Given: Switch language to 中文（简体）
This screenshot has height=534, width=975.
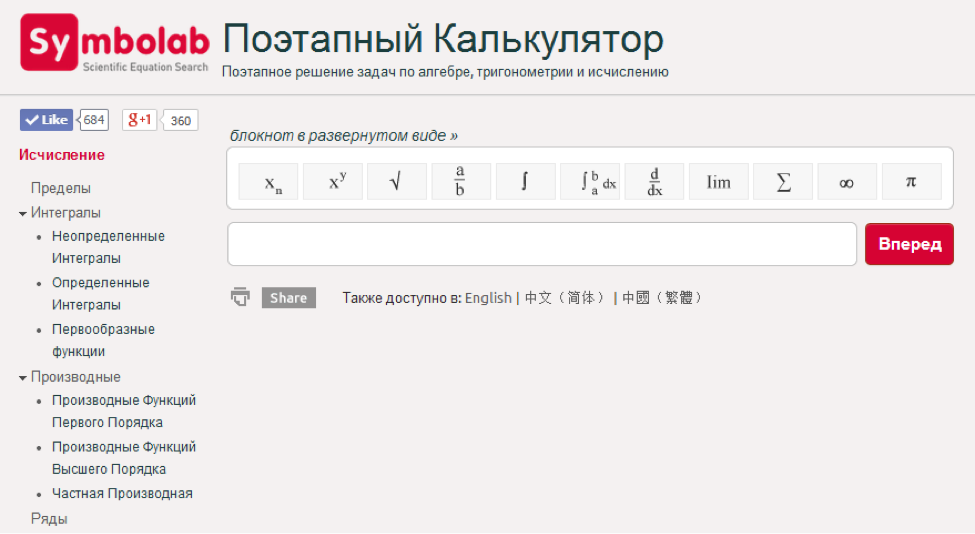Looking at the screenshot, I should click(565, 298).
